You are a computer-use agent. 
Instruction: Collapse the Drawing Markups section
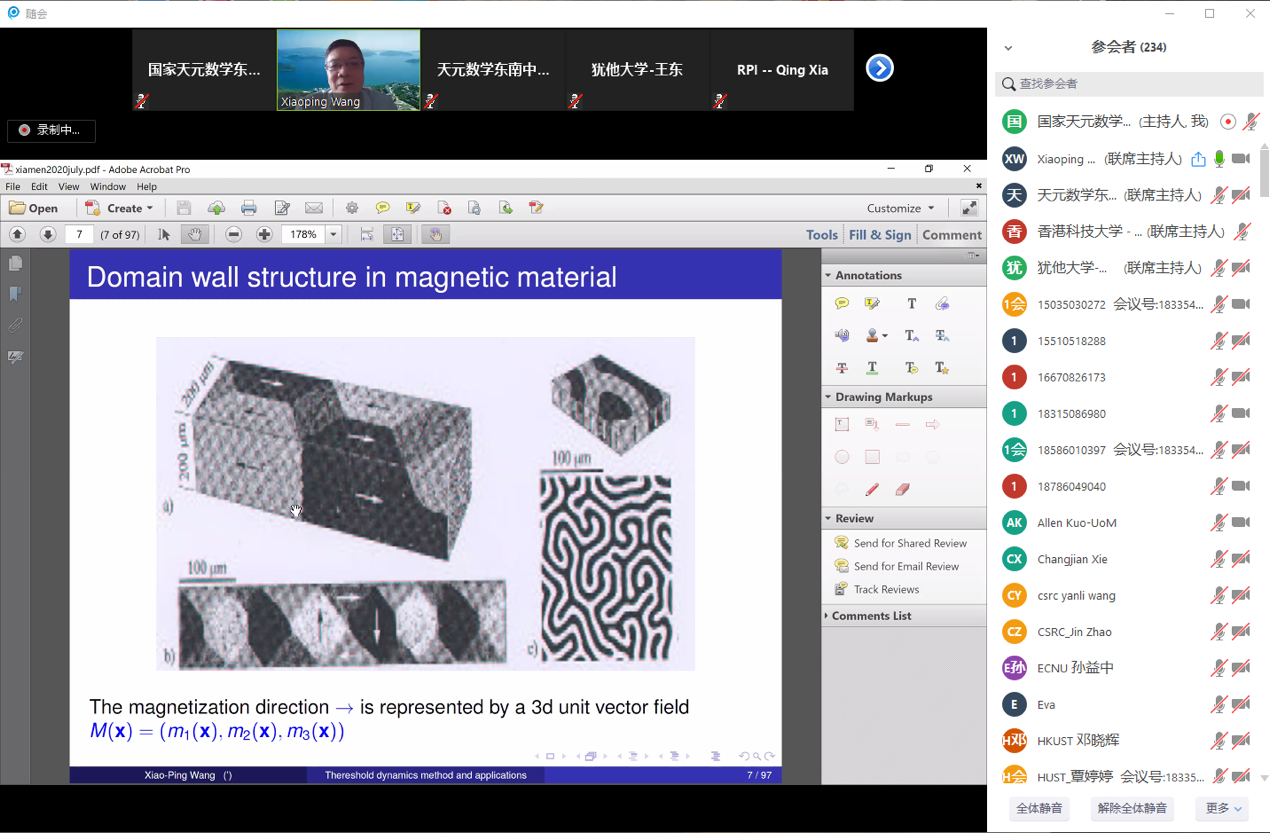[884, 397]
